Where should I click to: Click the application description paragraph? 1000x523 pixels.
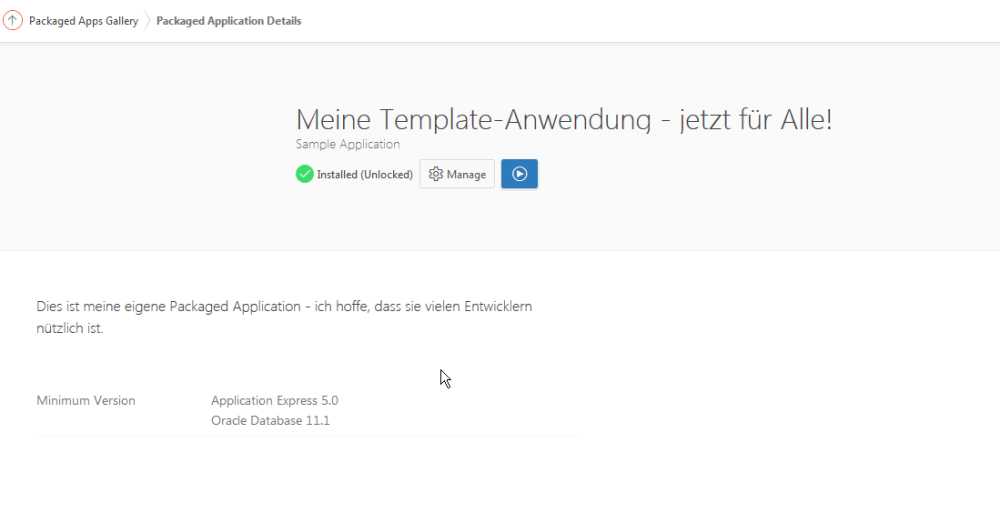click(284, 317)
